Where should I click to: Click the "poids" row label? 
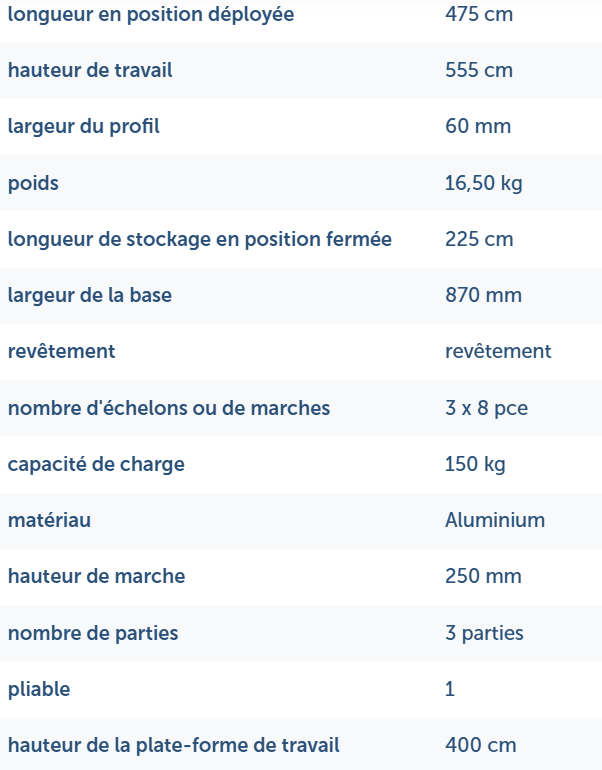[34, 183]
